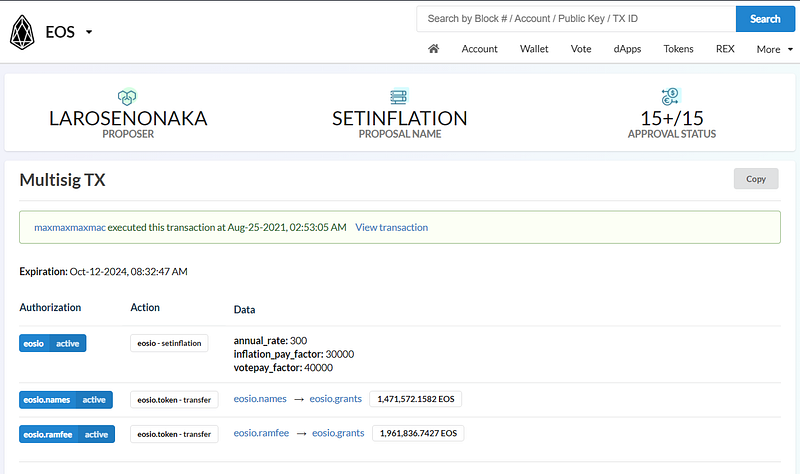The height and width of the screenshot is (474, 800).
Task: Click the Expiration date Oct-12-2024 text
Action: click(129, 271)
